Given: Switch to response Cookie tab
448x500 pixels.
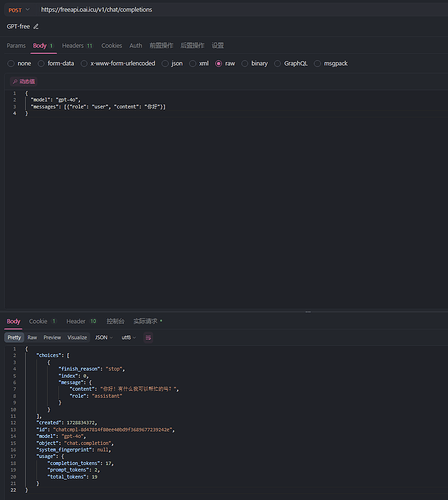Looking at the screenshot, I should point(42,321).
